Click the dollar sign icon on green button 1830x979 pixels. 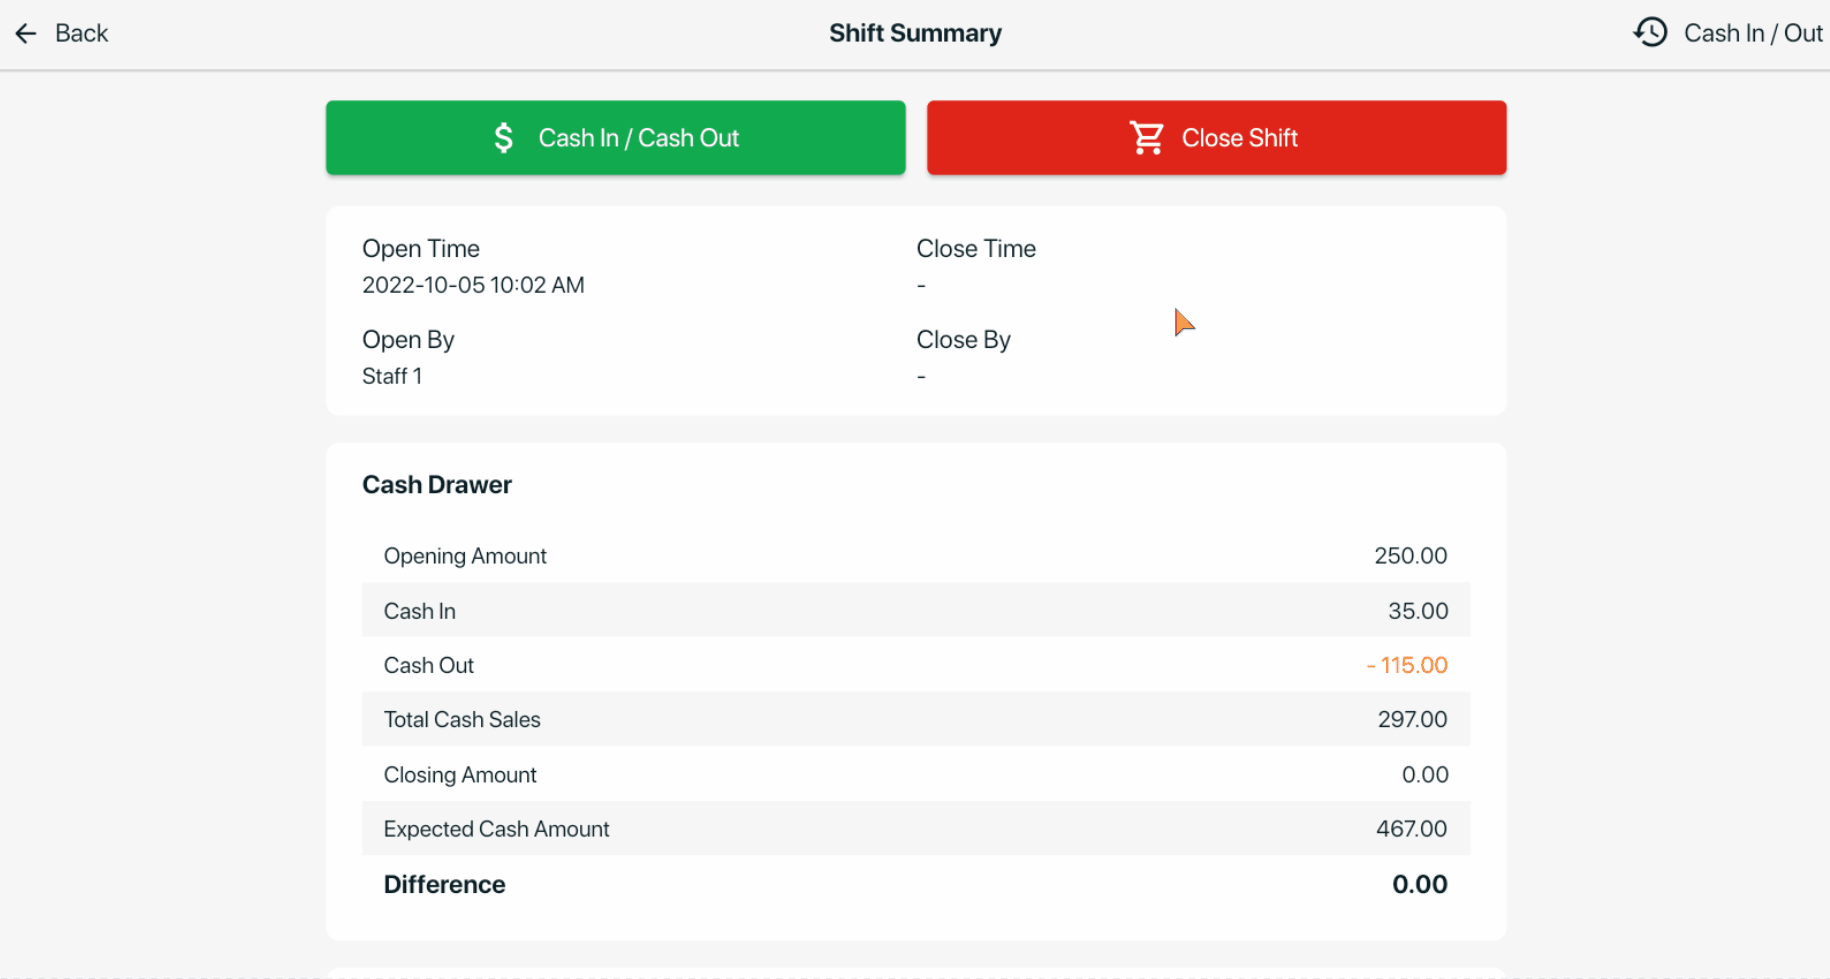[x=503, y=138]
